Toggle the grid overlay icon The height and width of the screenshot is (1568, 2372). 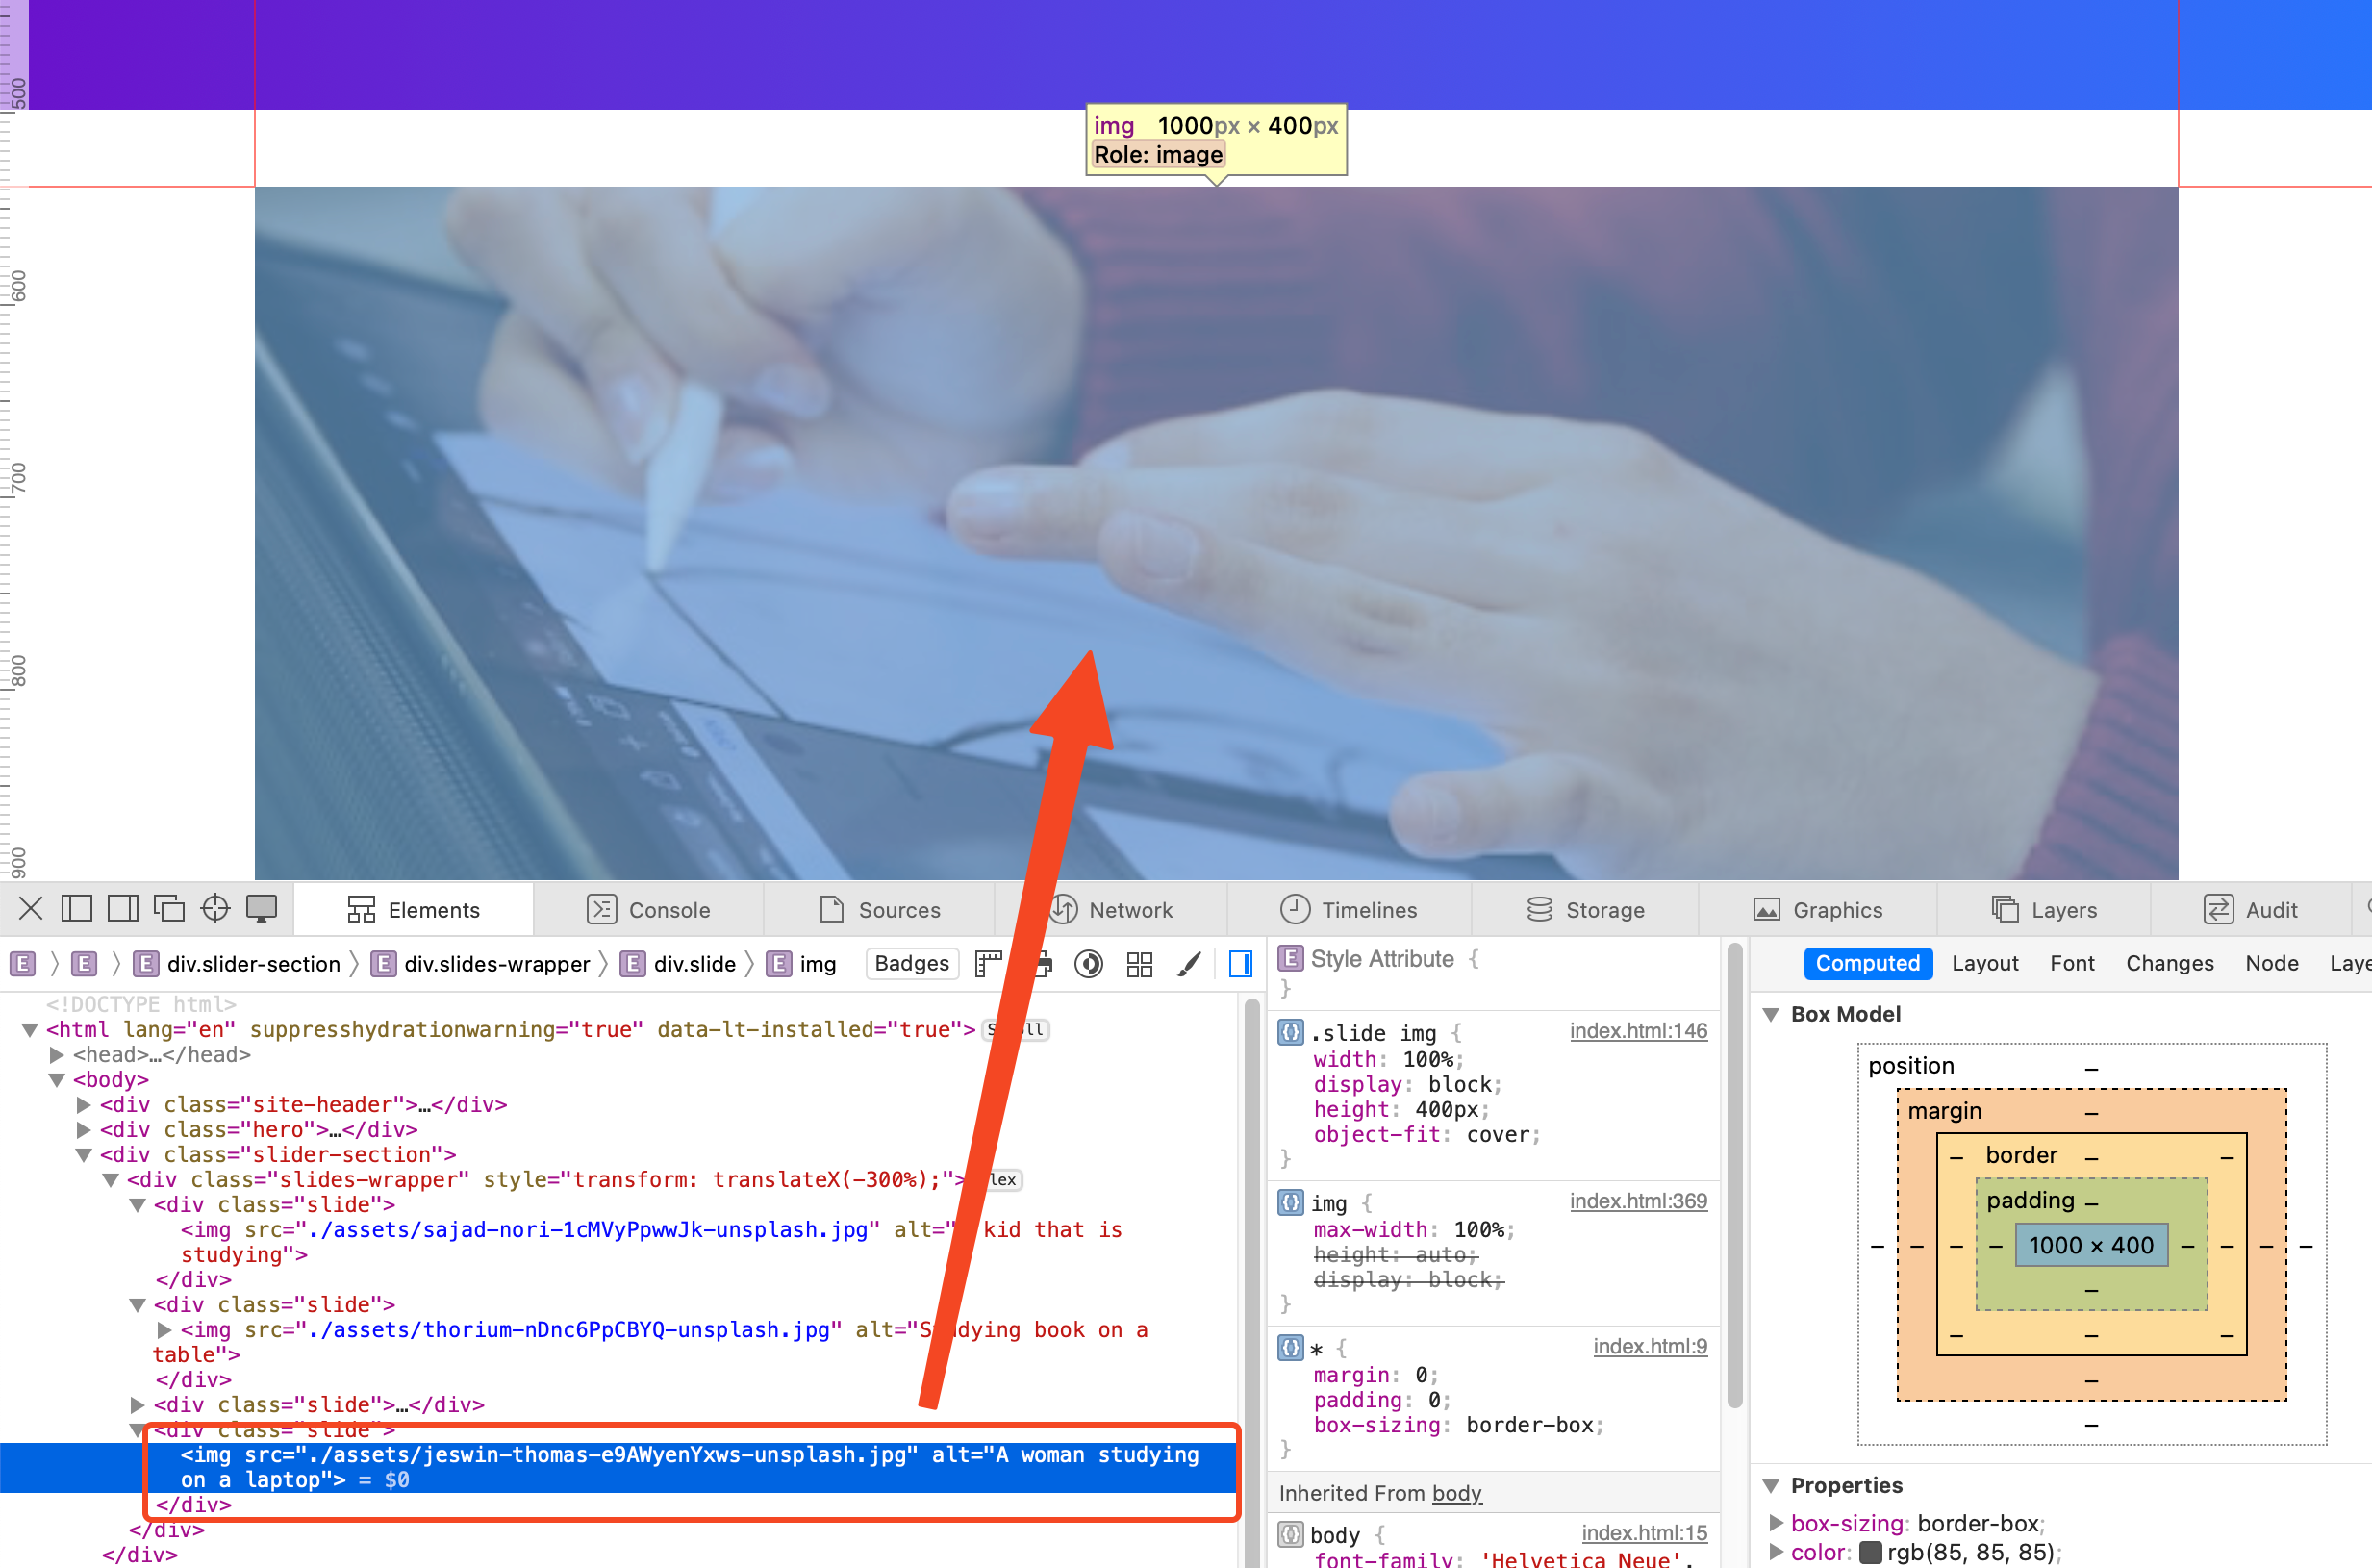coord(1138,963)
